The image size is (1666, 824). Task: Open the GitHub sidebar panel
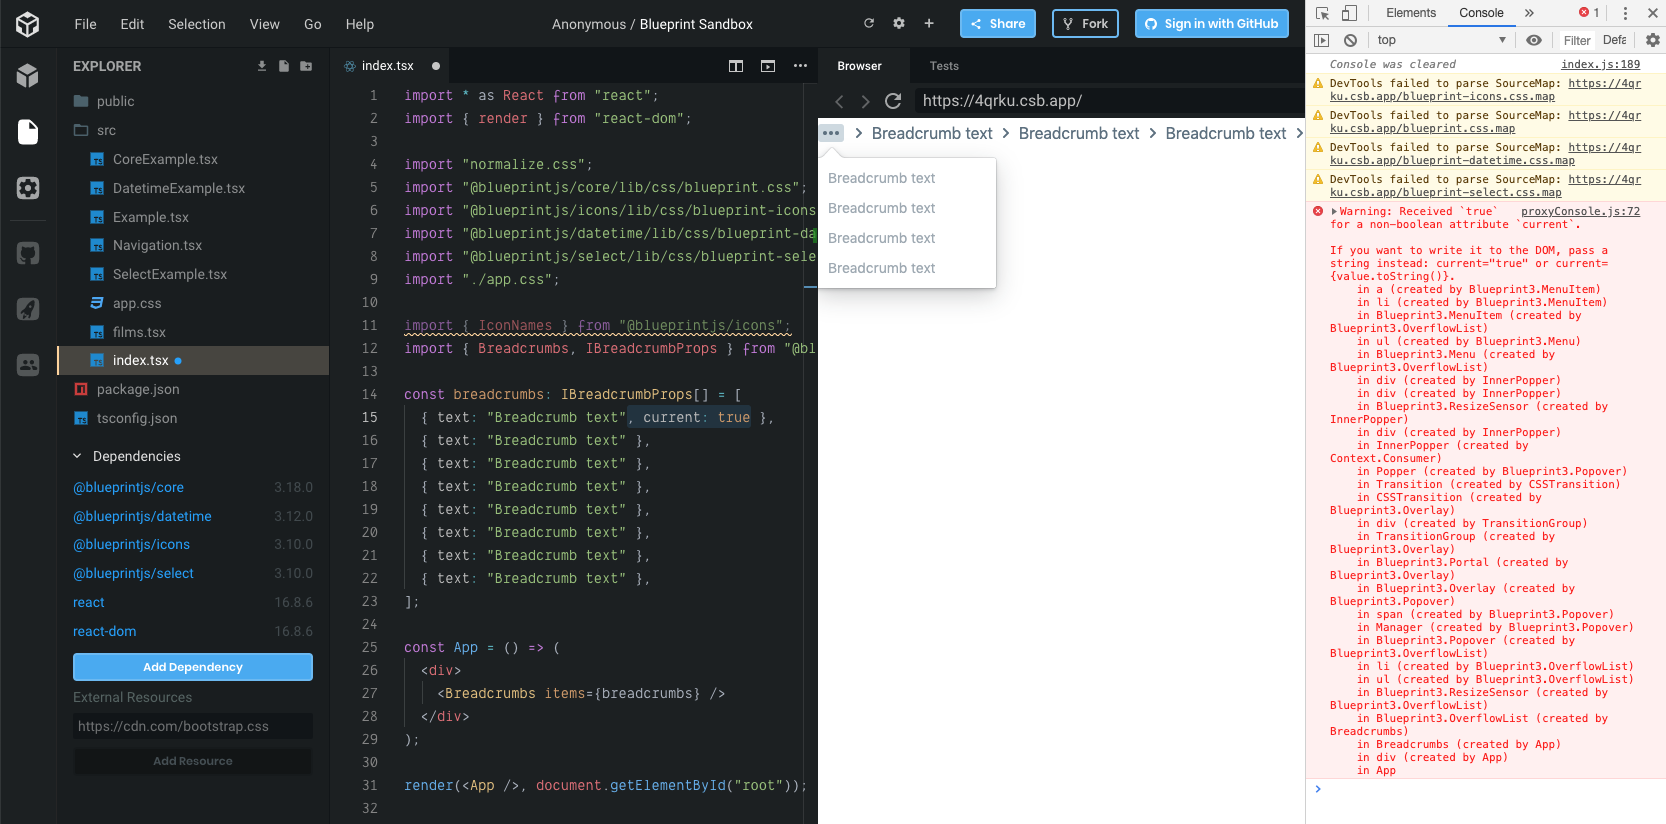click(x=28, y=254)
